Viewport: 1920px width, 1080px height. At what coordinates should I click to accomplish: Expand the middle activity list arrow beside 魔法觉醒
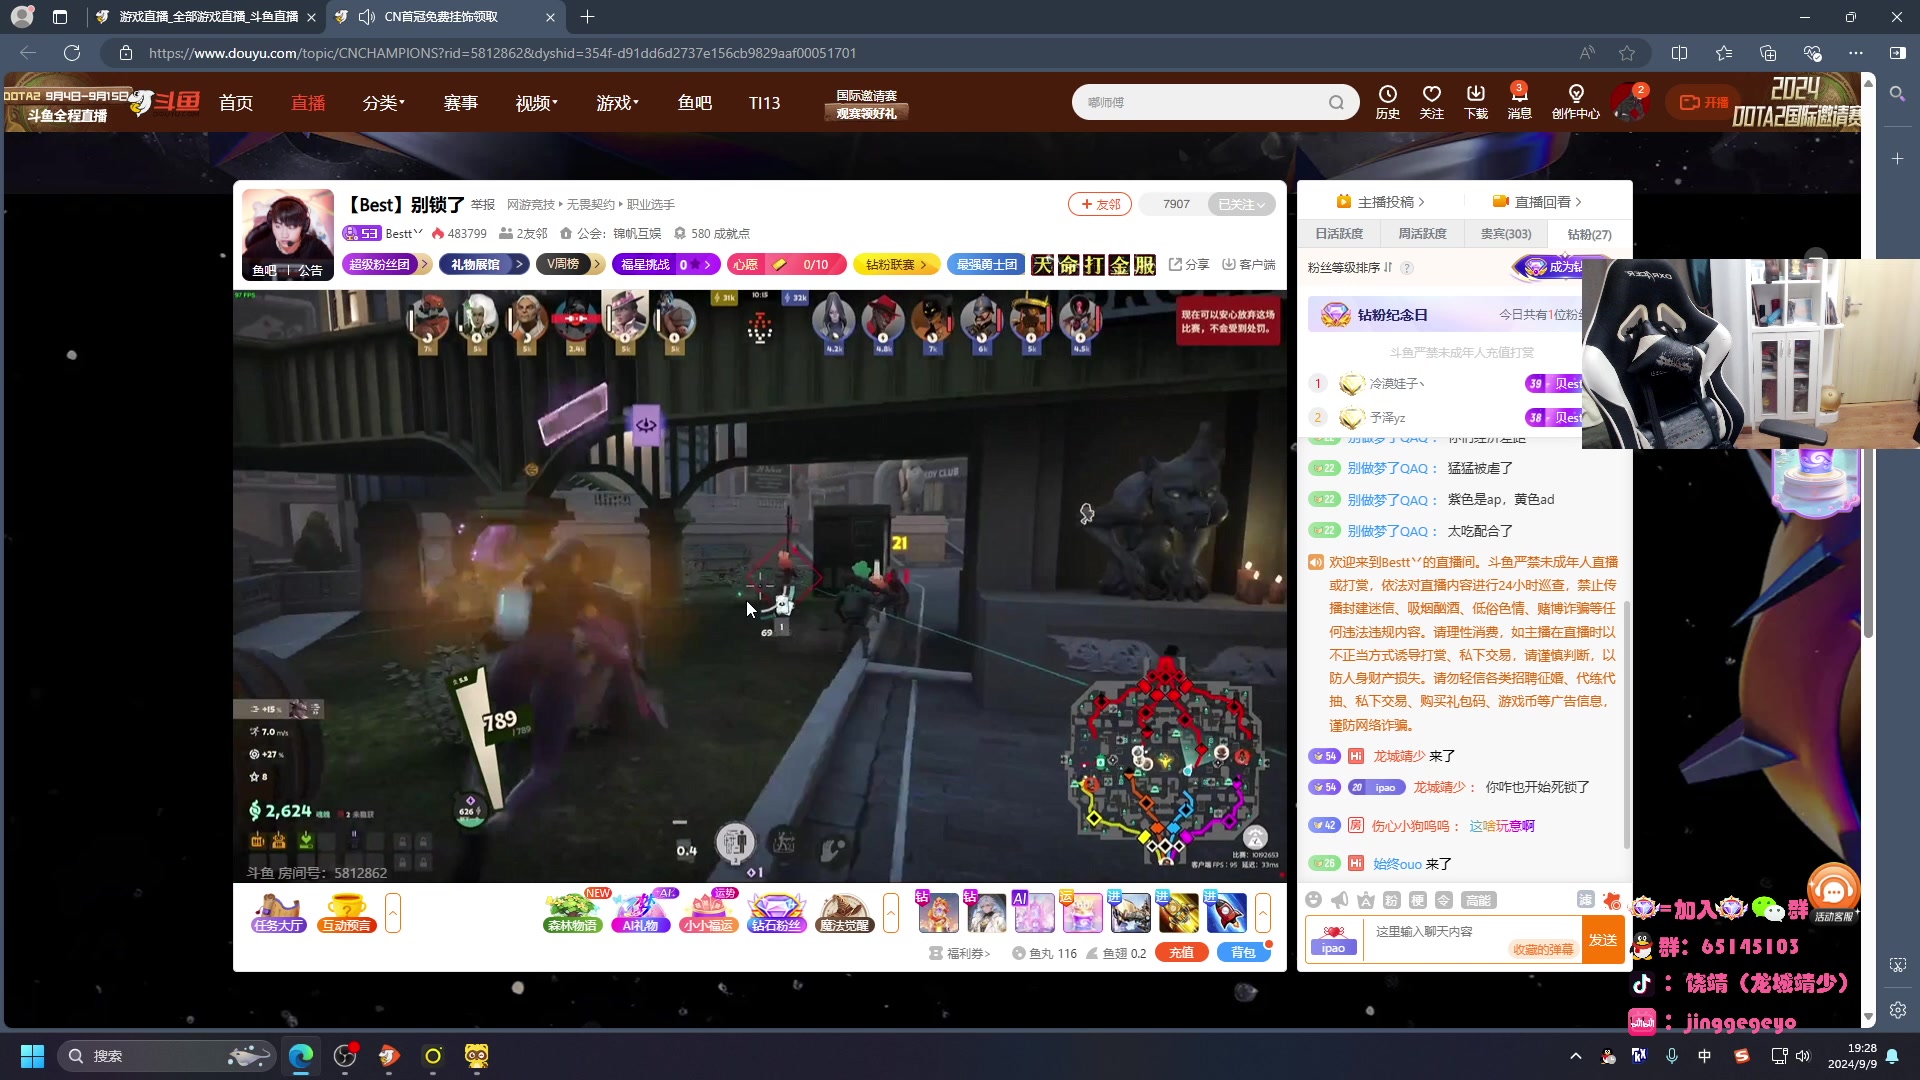coord(891,912)
